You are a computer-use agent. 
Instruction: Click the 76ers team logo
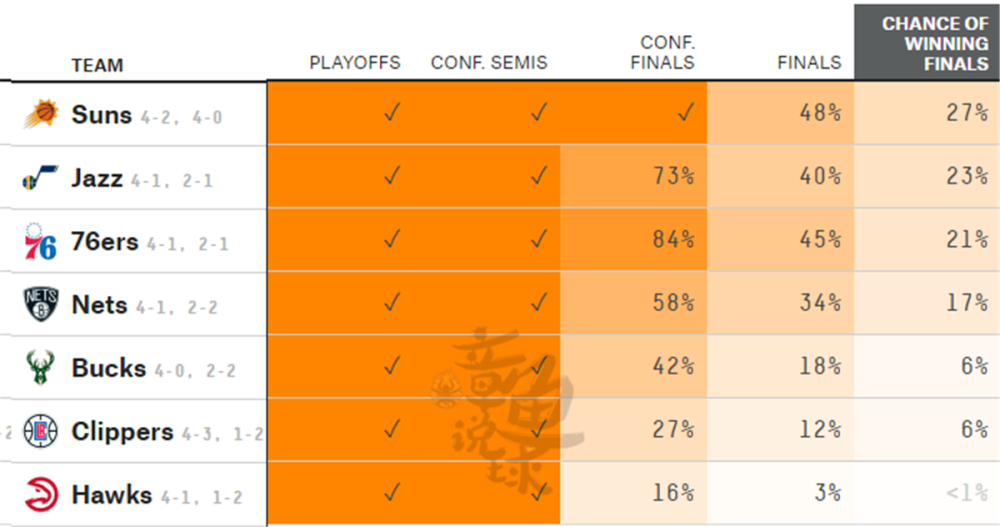click(40, 241)
